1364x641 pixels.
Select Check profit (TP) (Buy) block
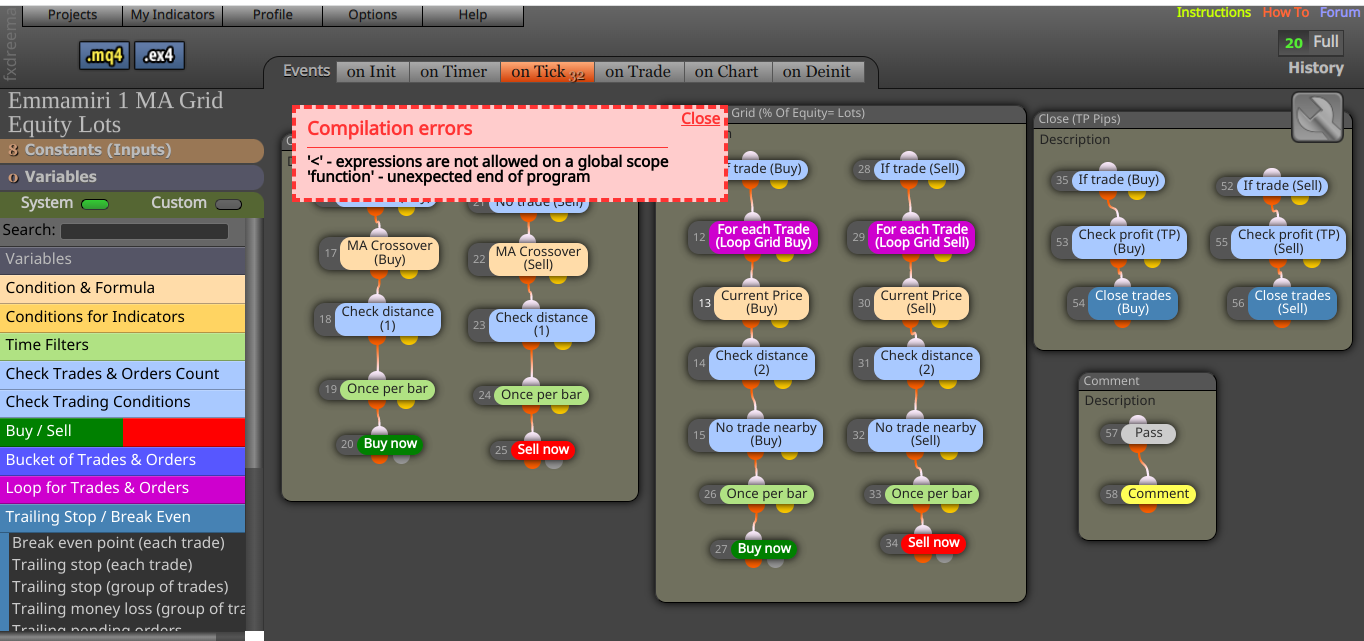coord(1130,242)
